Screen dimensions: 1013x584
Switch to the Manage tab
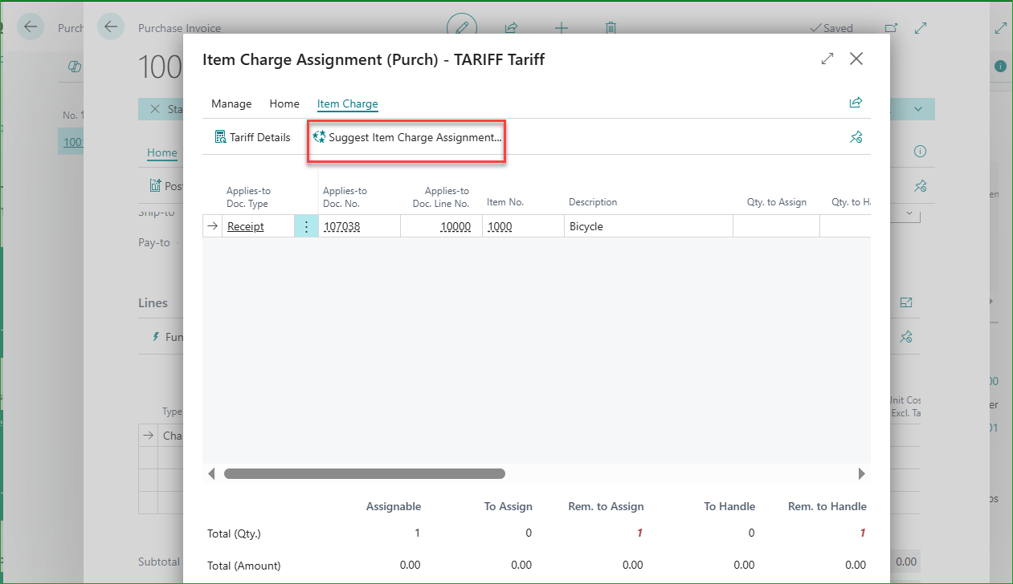coord(231,103)
